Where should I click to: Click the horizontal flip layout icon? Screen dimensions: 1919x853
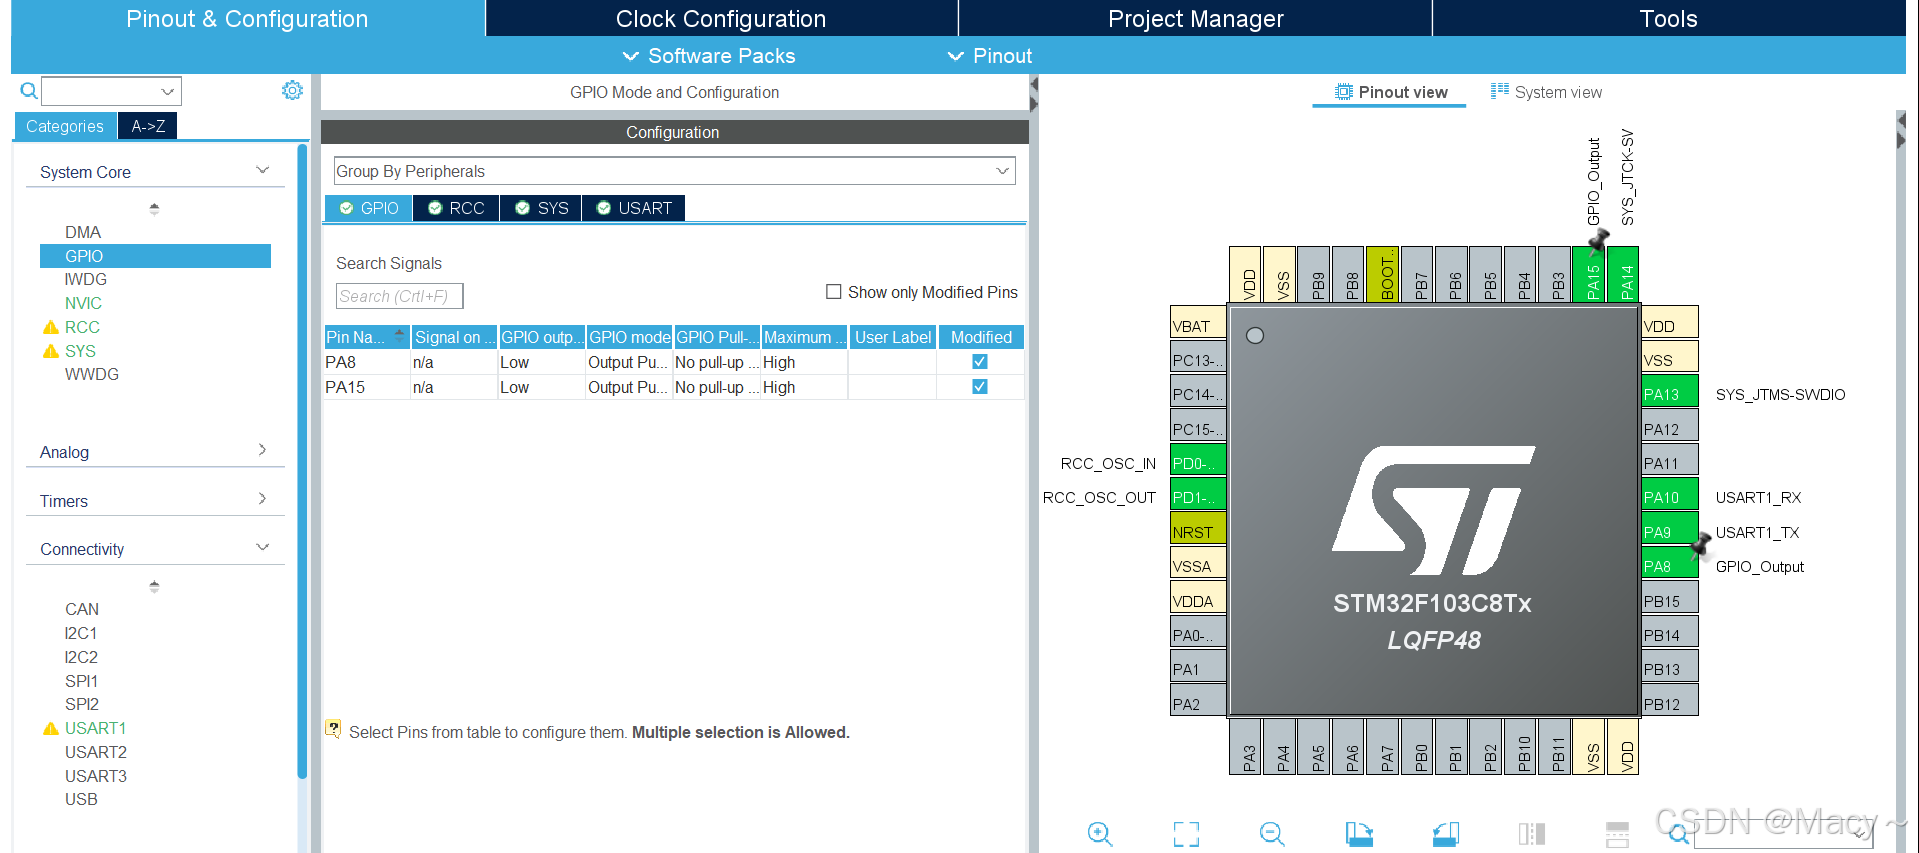tap(1617, 834)
